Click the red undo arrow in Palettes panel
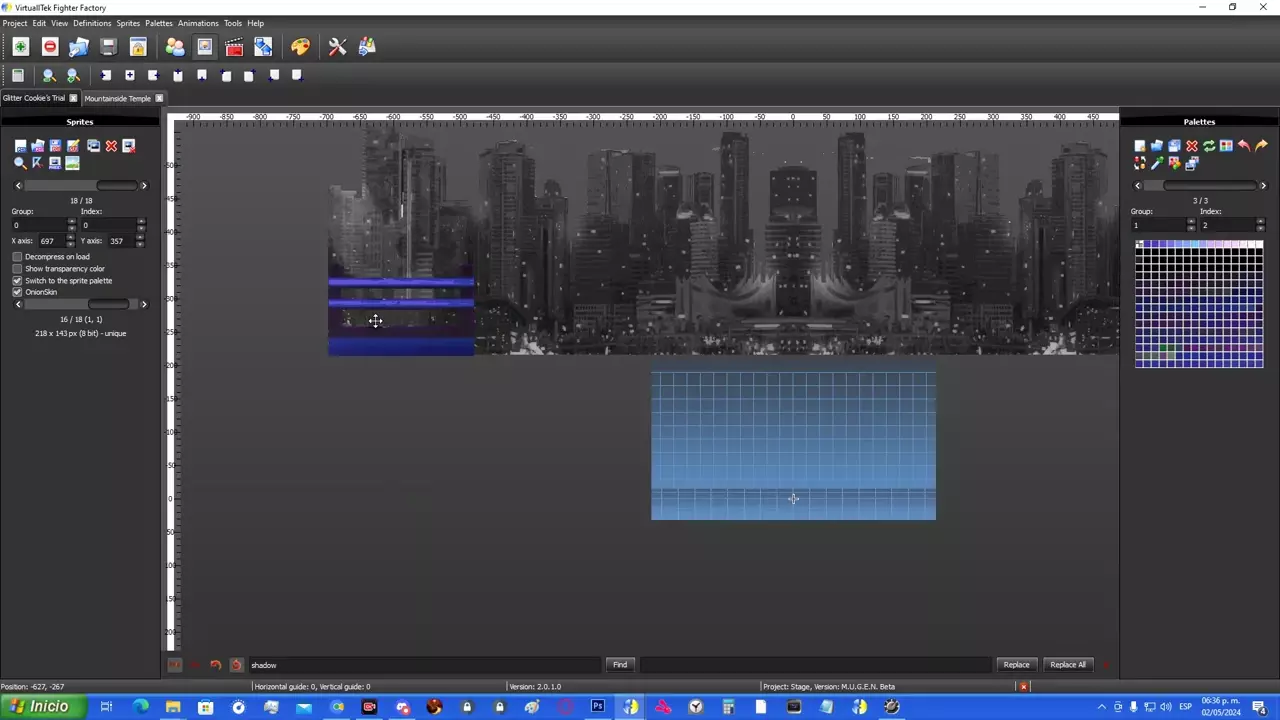 (x=1243, y=146)
